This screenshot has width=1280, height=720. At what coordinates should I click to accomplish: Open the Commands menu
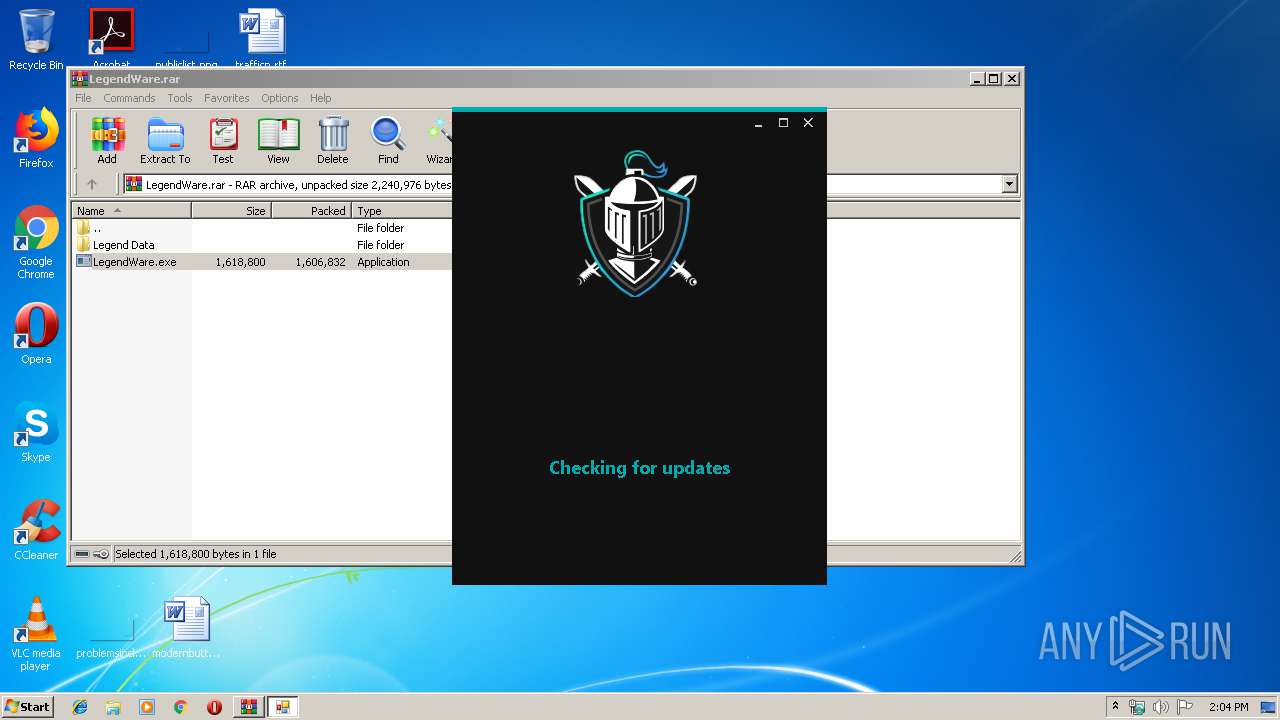(x=129, y=98)
